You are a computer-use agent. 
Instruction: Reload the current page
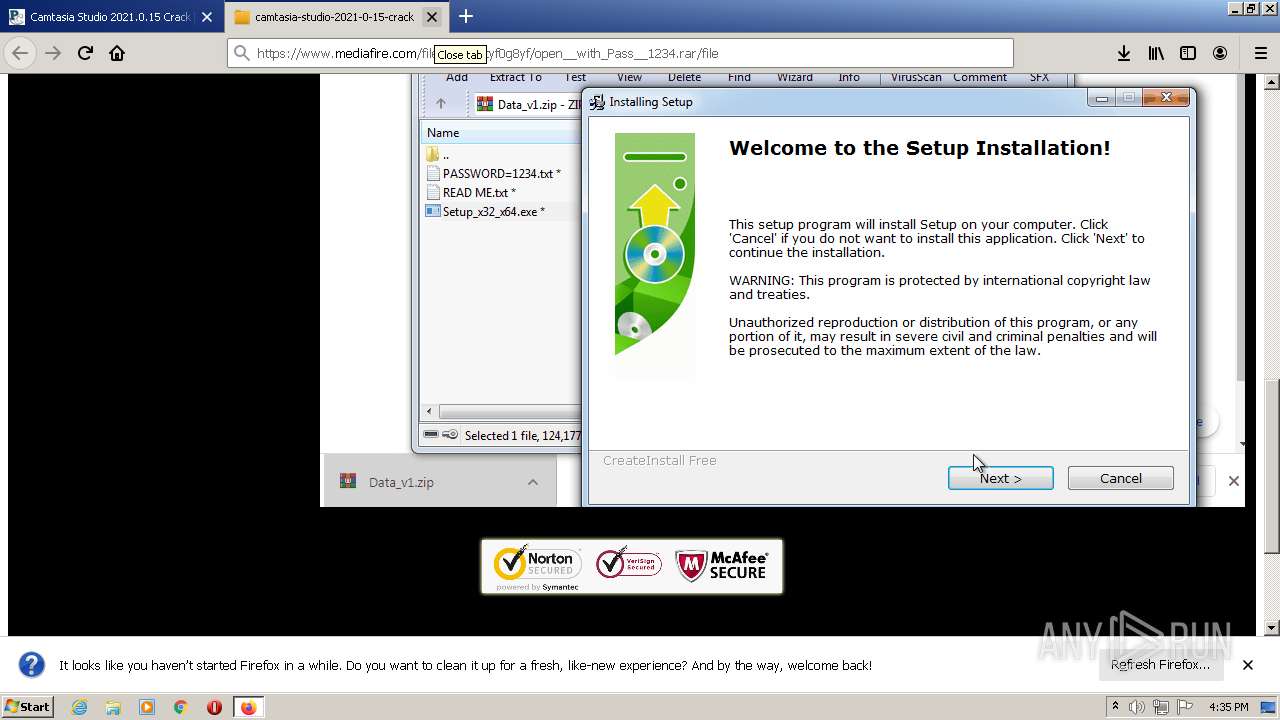click(85, 53)
